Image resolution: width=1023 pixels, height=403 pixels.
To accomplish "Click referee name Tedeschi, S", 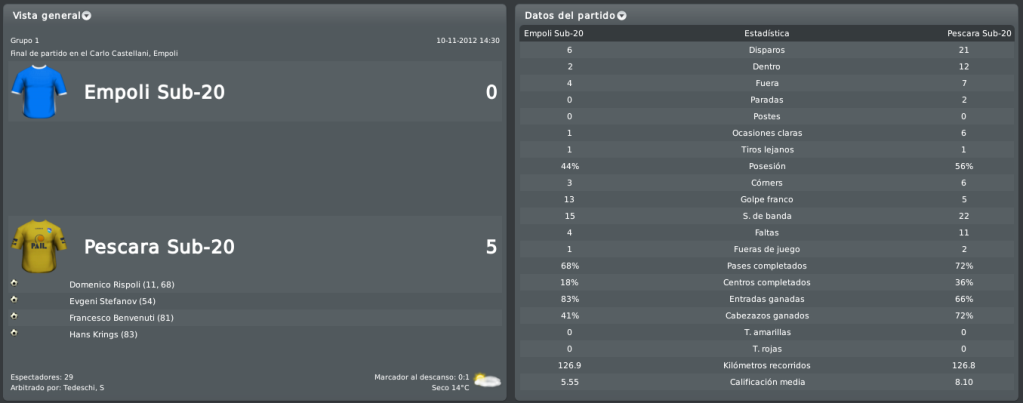I will [x=84, y=388].
